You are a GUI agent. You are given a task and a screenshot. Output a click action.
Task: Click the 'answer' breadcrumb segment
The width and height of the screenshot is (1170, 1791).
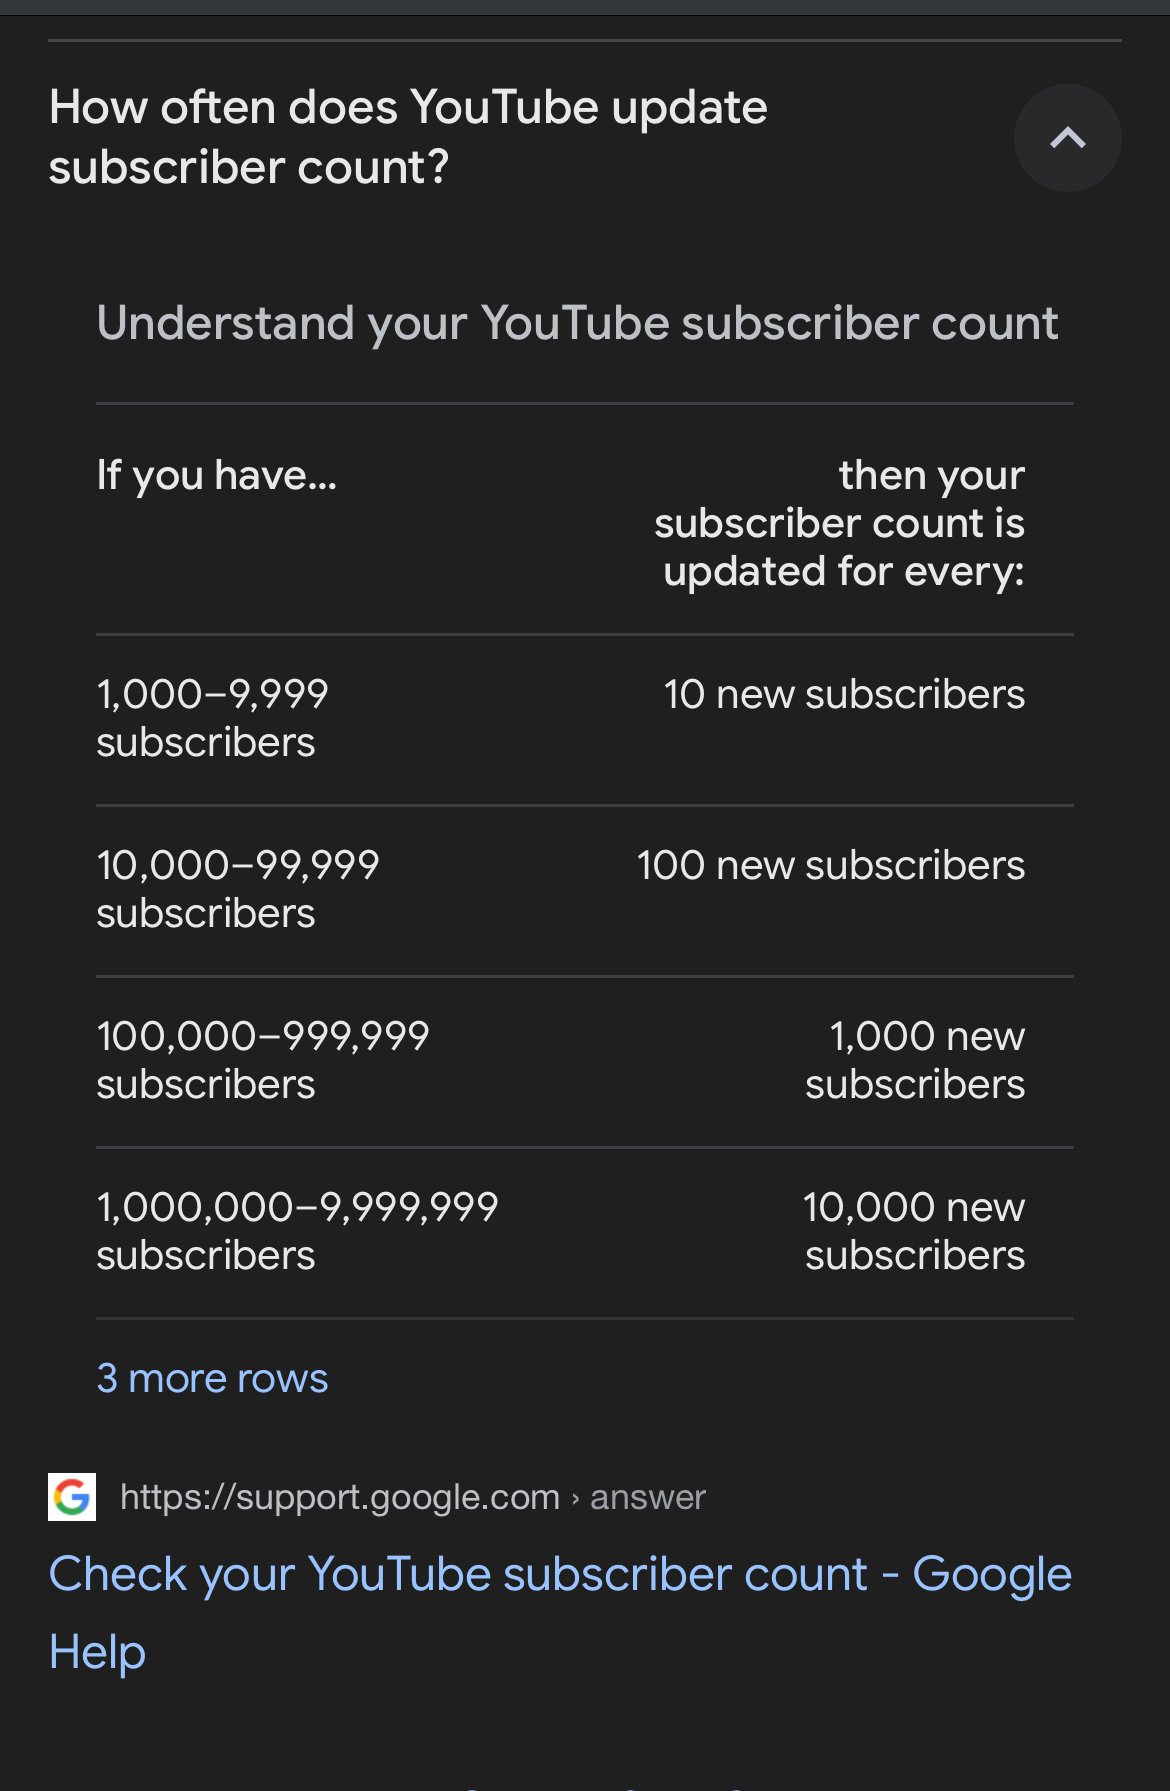pos(648,1497)
